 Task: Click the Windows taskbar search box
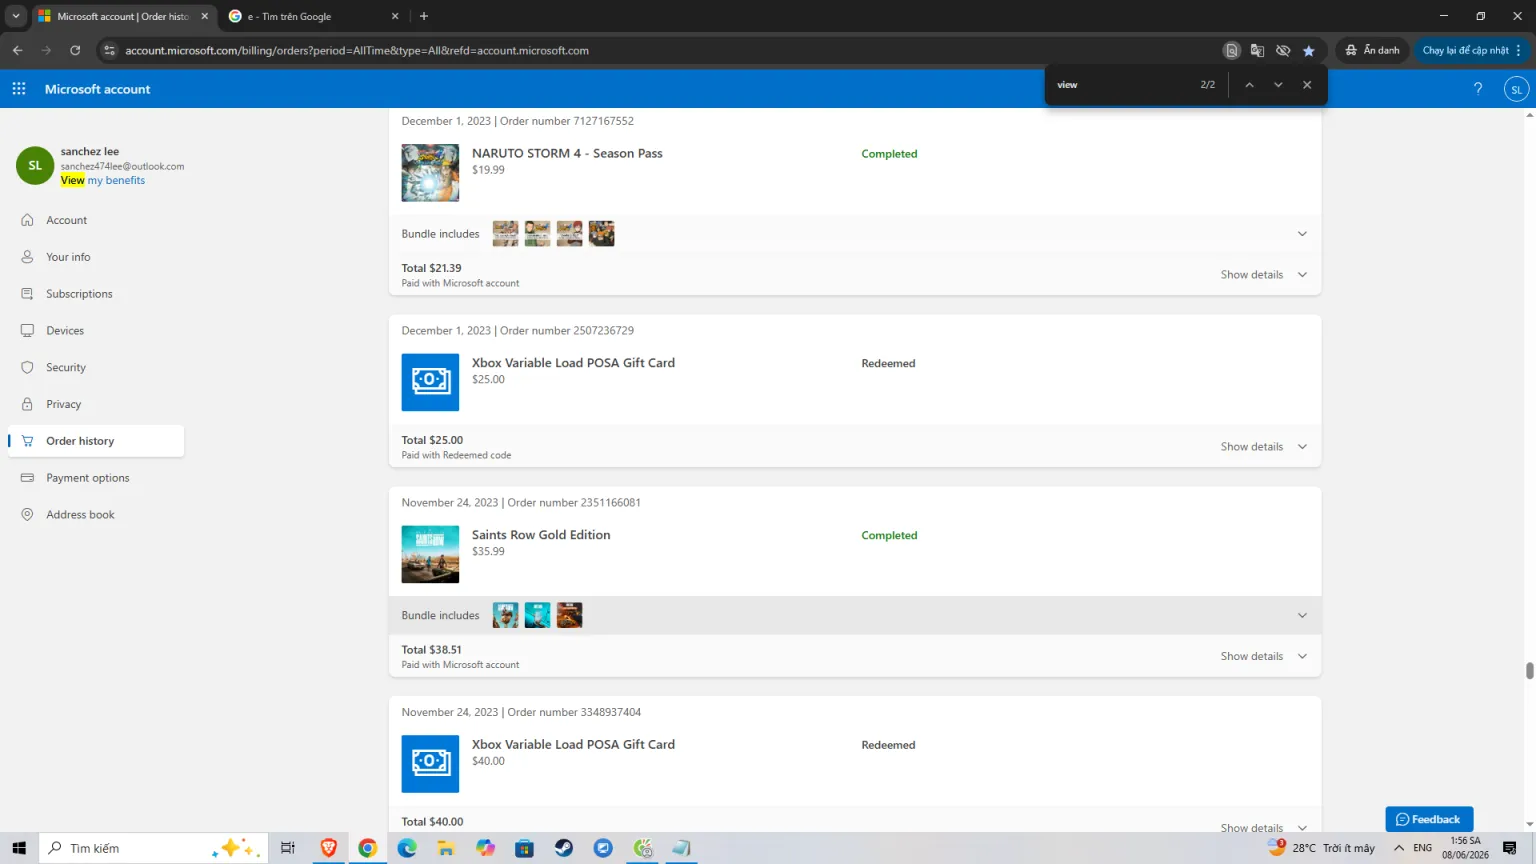tap(153, 848)
